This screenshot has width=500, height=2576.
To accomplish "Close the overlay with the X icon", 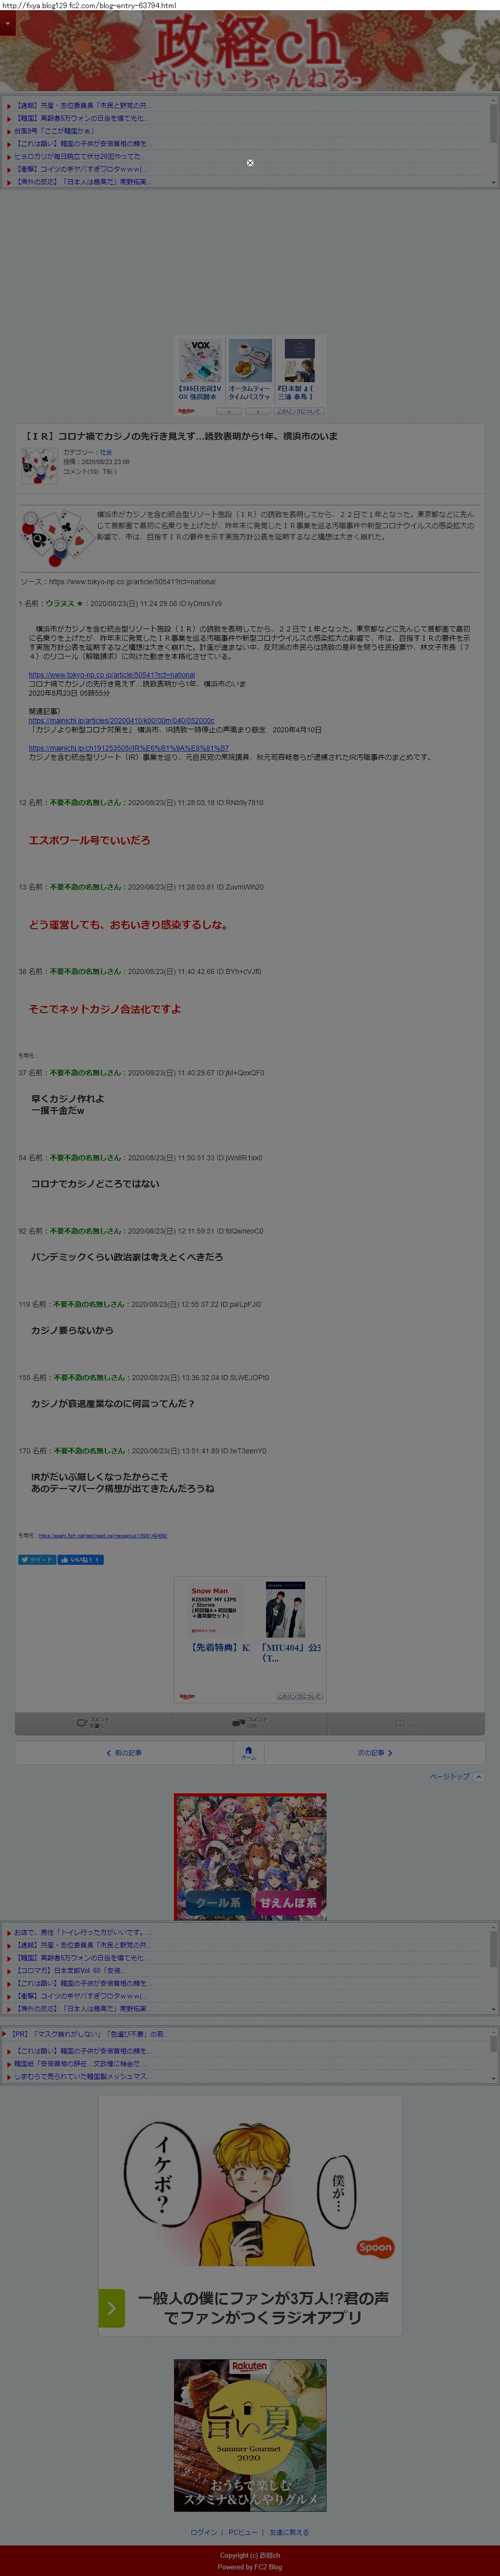I will (250, 162).
